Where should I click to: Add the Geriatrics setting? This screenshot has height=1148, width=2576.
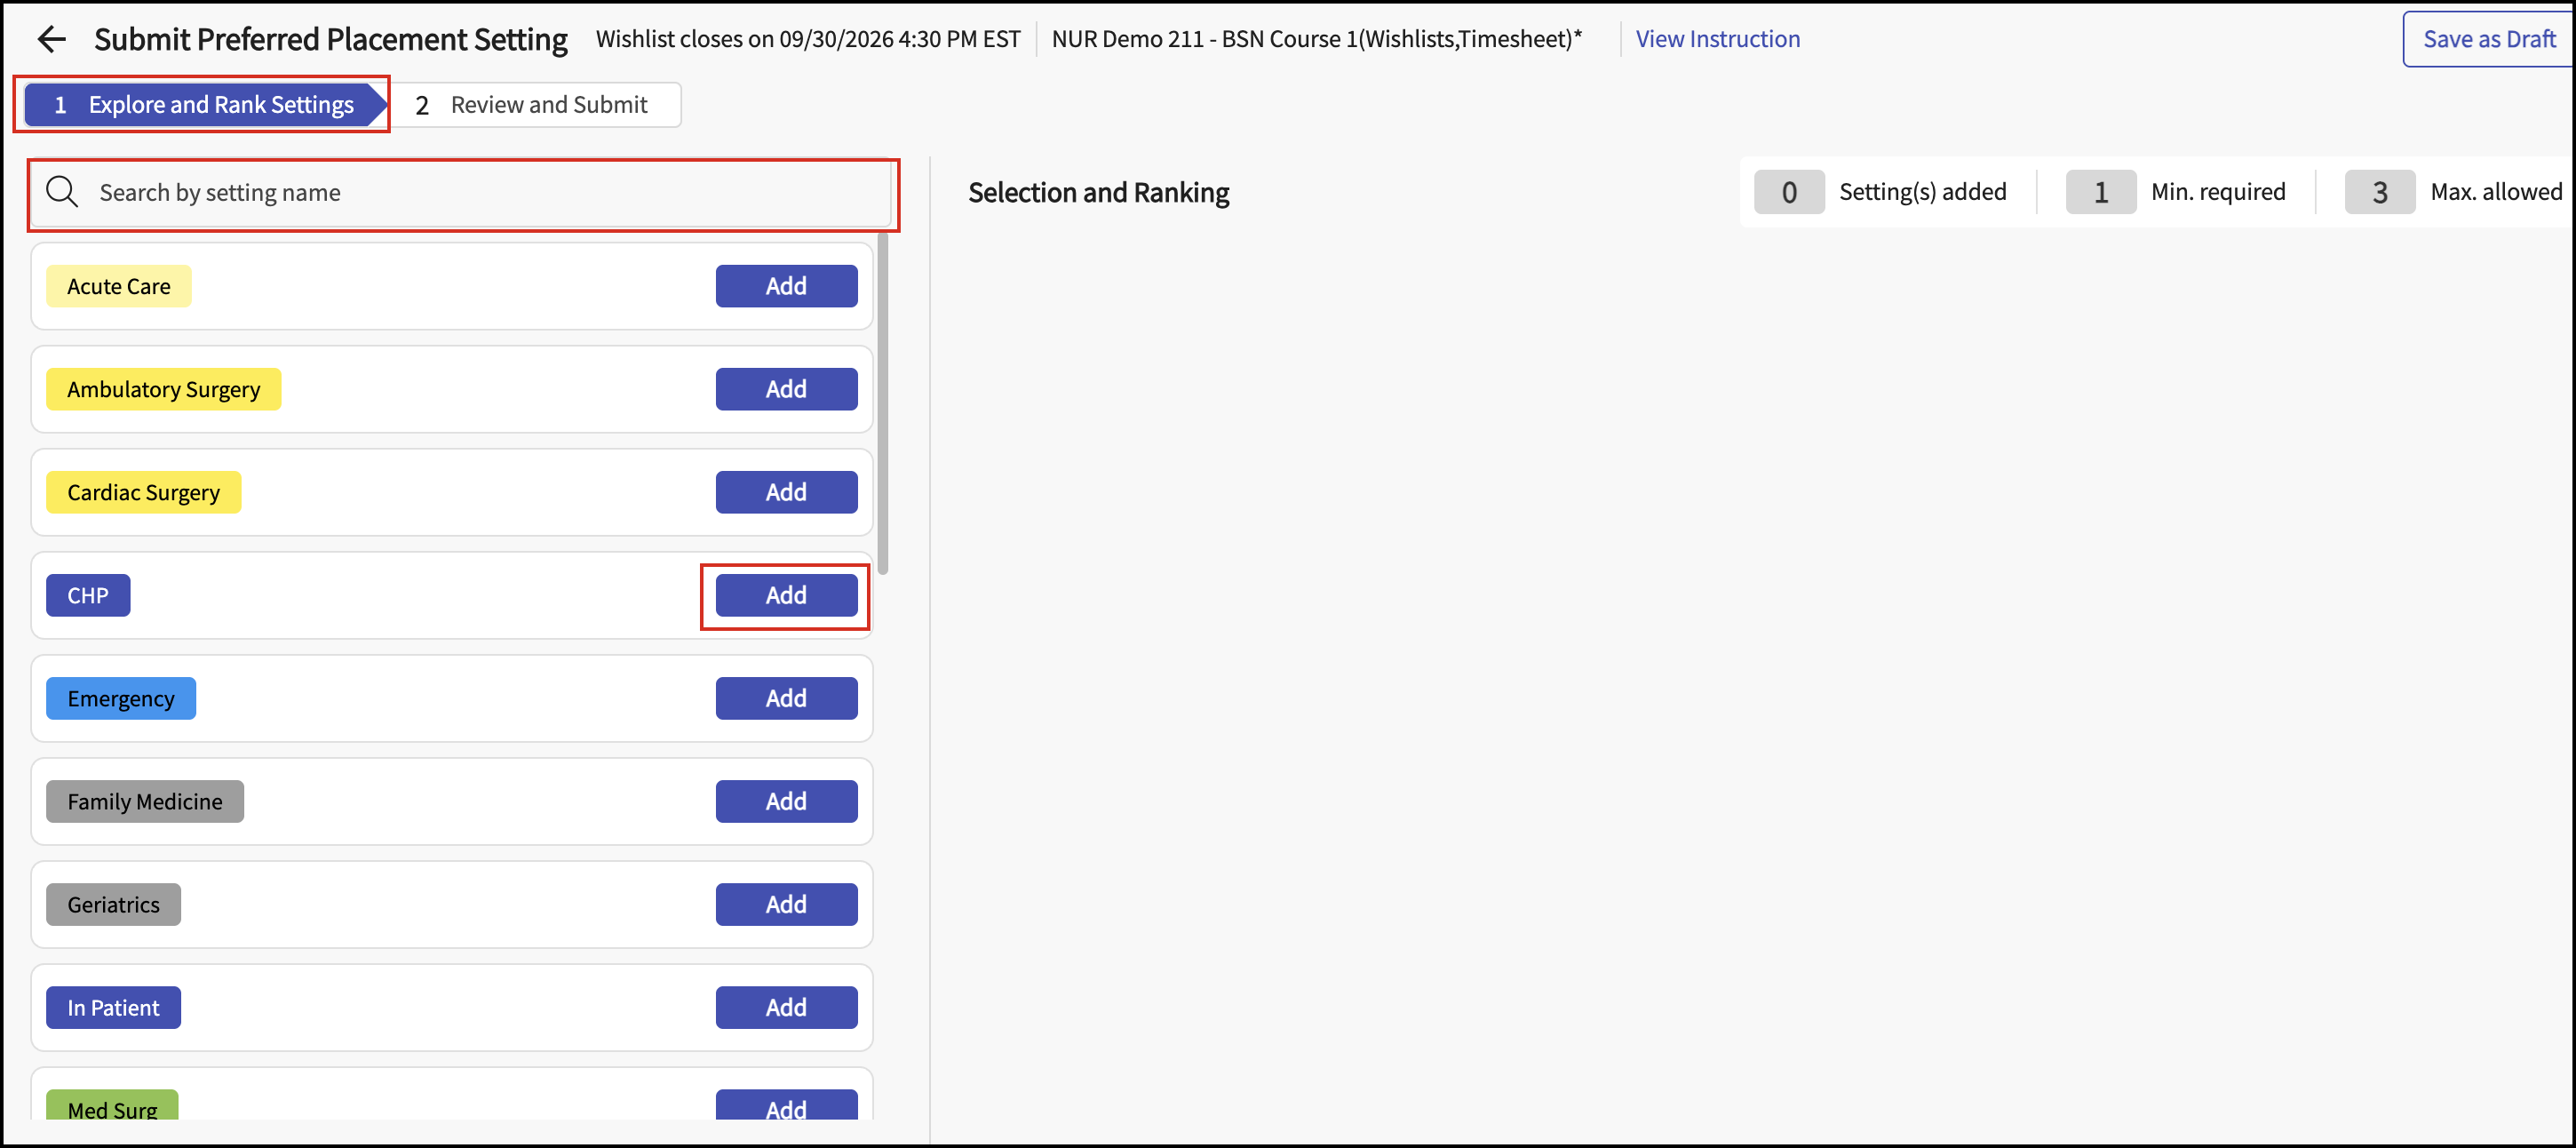pyautogui.click(x=786, y=904)
